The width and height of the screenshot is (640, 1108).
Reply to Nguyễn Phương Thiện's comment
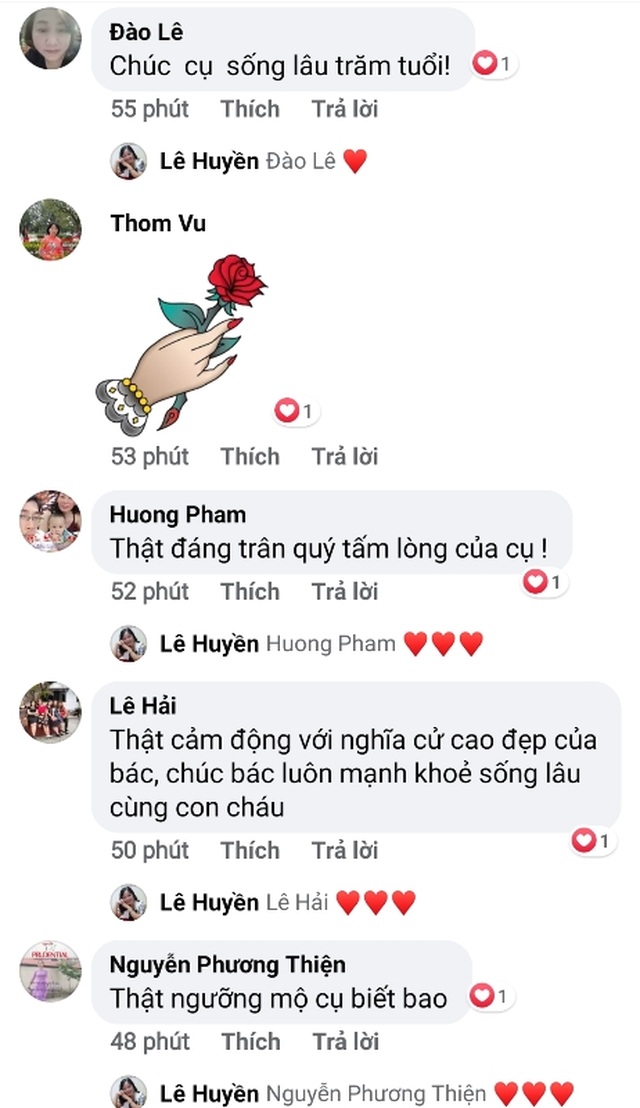pos(345,1042)
